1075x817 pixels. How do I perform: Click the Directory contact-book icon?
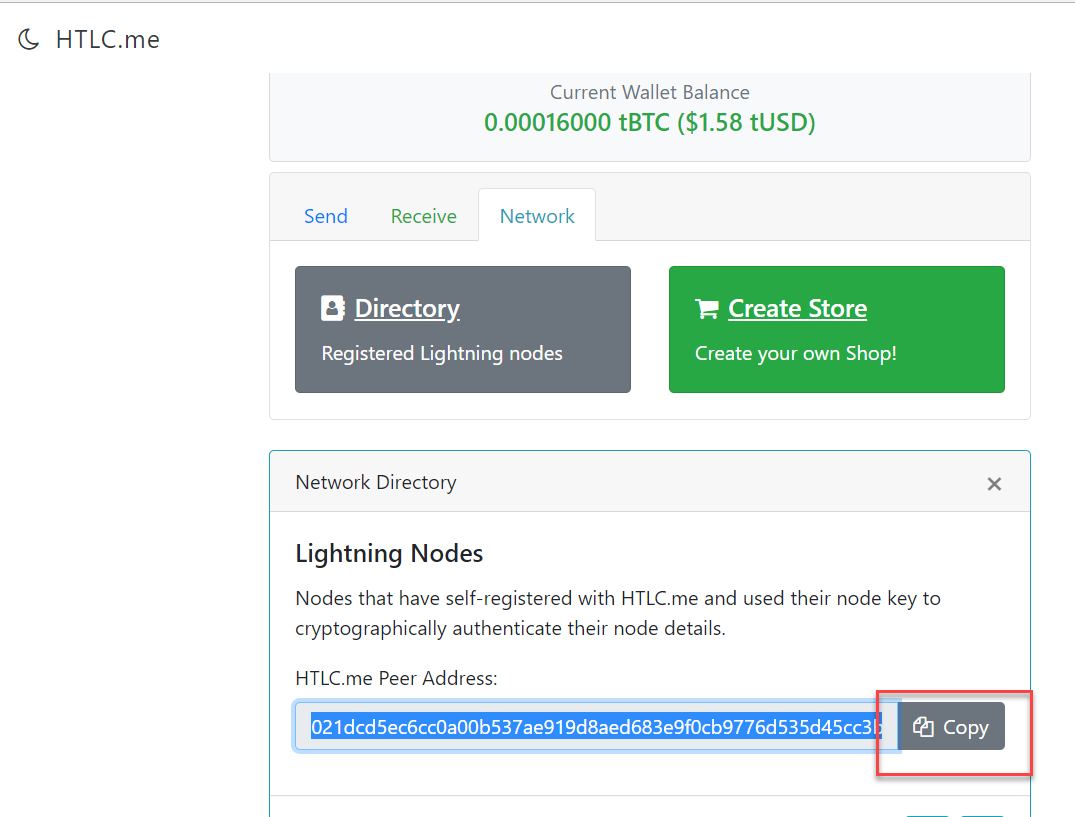point(333,308)
